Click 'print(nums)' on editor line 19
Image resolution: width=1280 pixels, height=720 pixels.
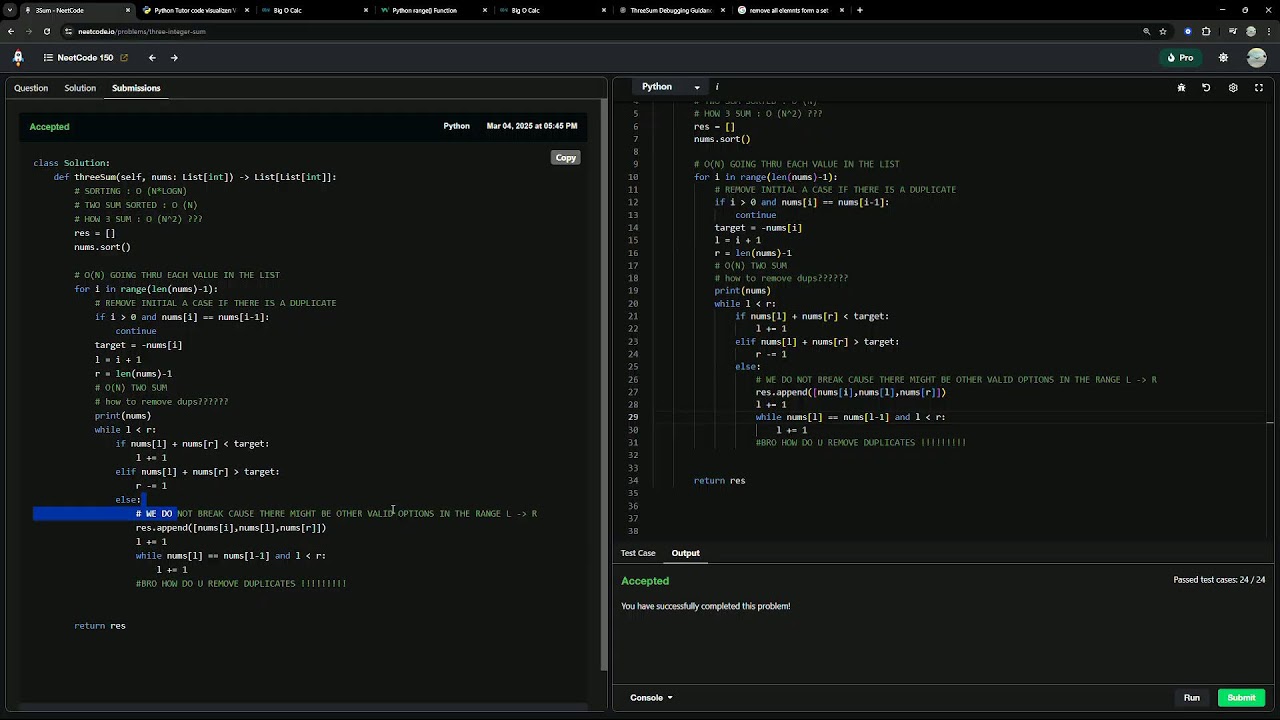click(x=742, y=291)
